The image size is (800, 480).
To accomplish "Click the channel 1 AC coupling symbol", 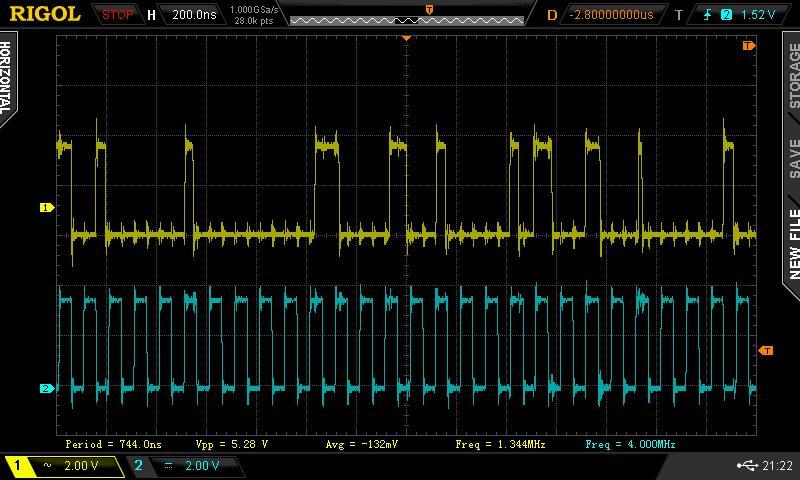I will [x=47, y=465].
